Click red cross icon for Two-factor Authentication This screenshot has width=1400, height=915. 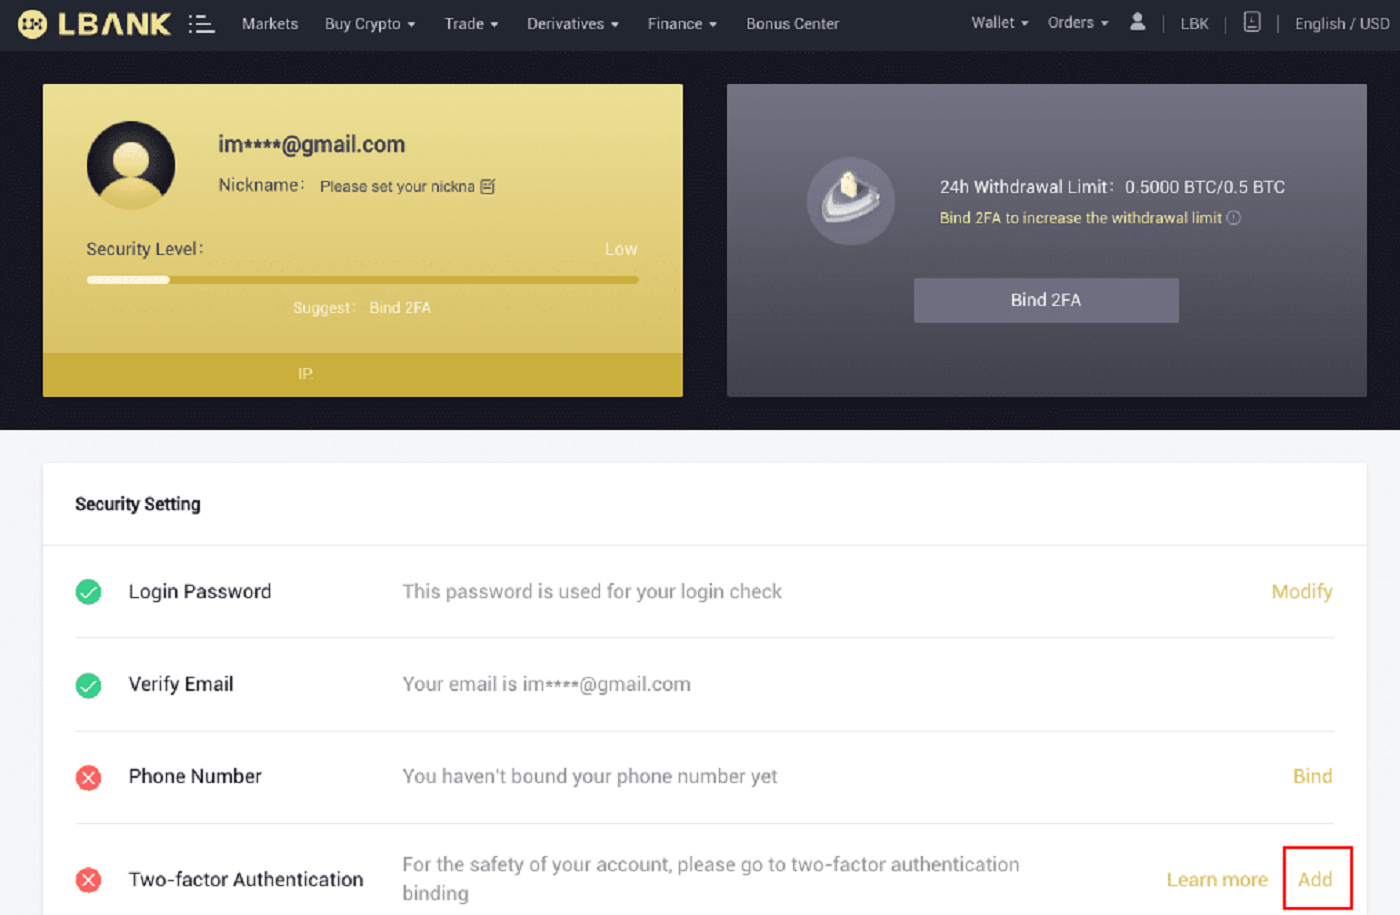tap(88, 880)
